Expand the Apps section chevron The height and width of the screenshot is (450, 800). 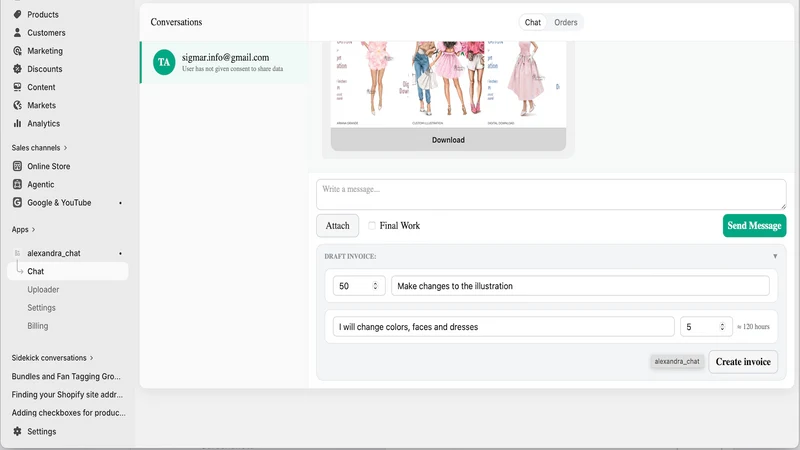click(x=34, y=230)
